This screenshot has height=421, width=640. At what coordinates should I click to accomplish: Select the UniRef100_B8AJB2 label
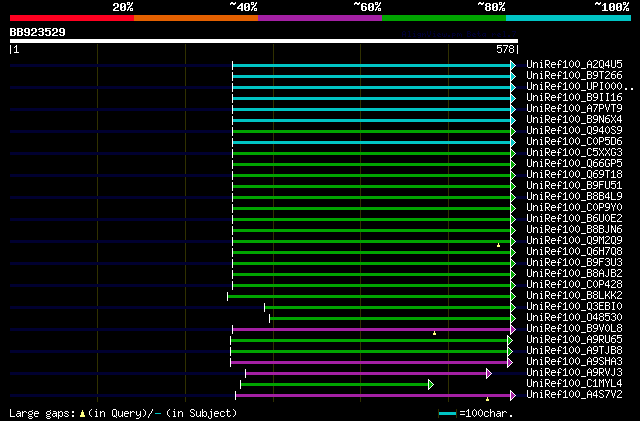[x=574, y=274]
